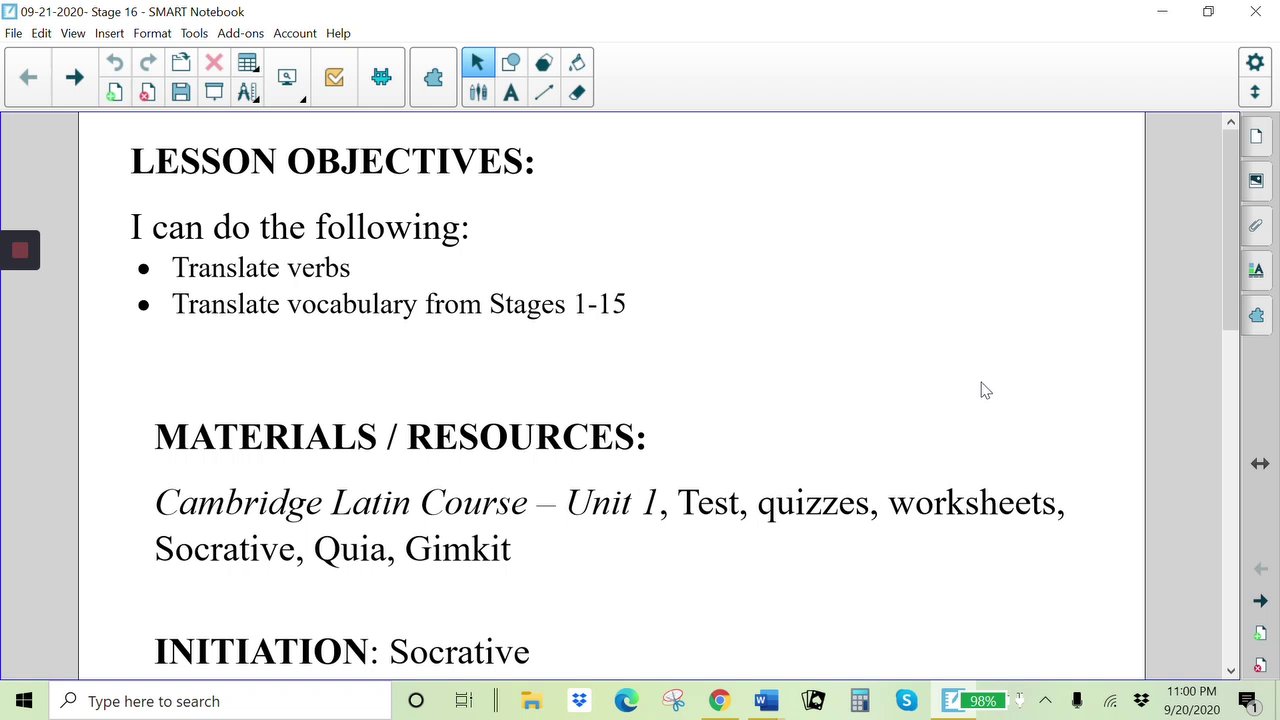This screenshot has width=1280, height=720.
Task: Go to the previous page from the sidebar arrow
Action: (1260, 569)
